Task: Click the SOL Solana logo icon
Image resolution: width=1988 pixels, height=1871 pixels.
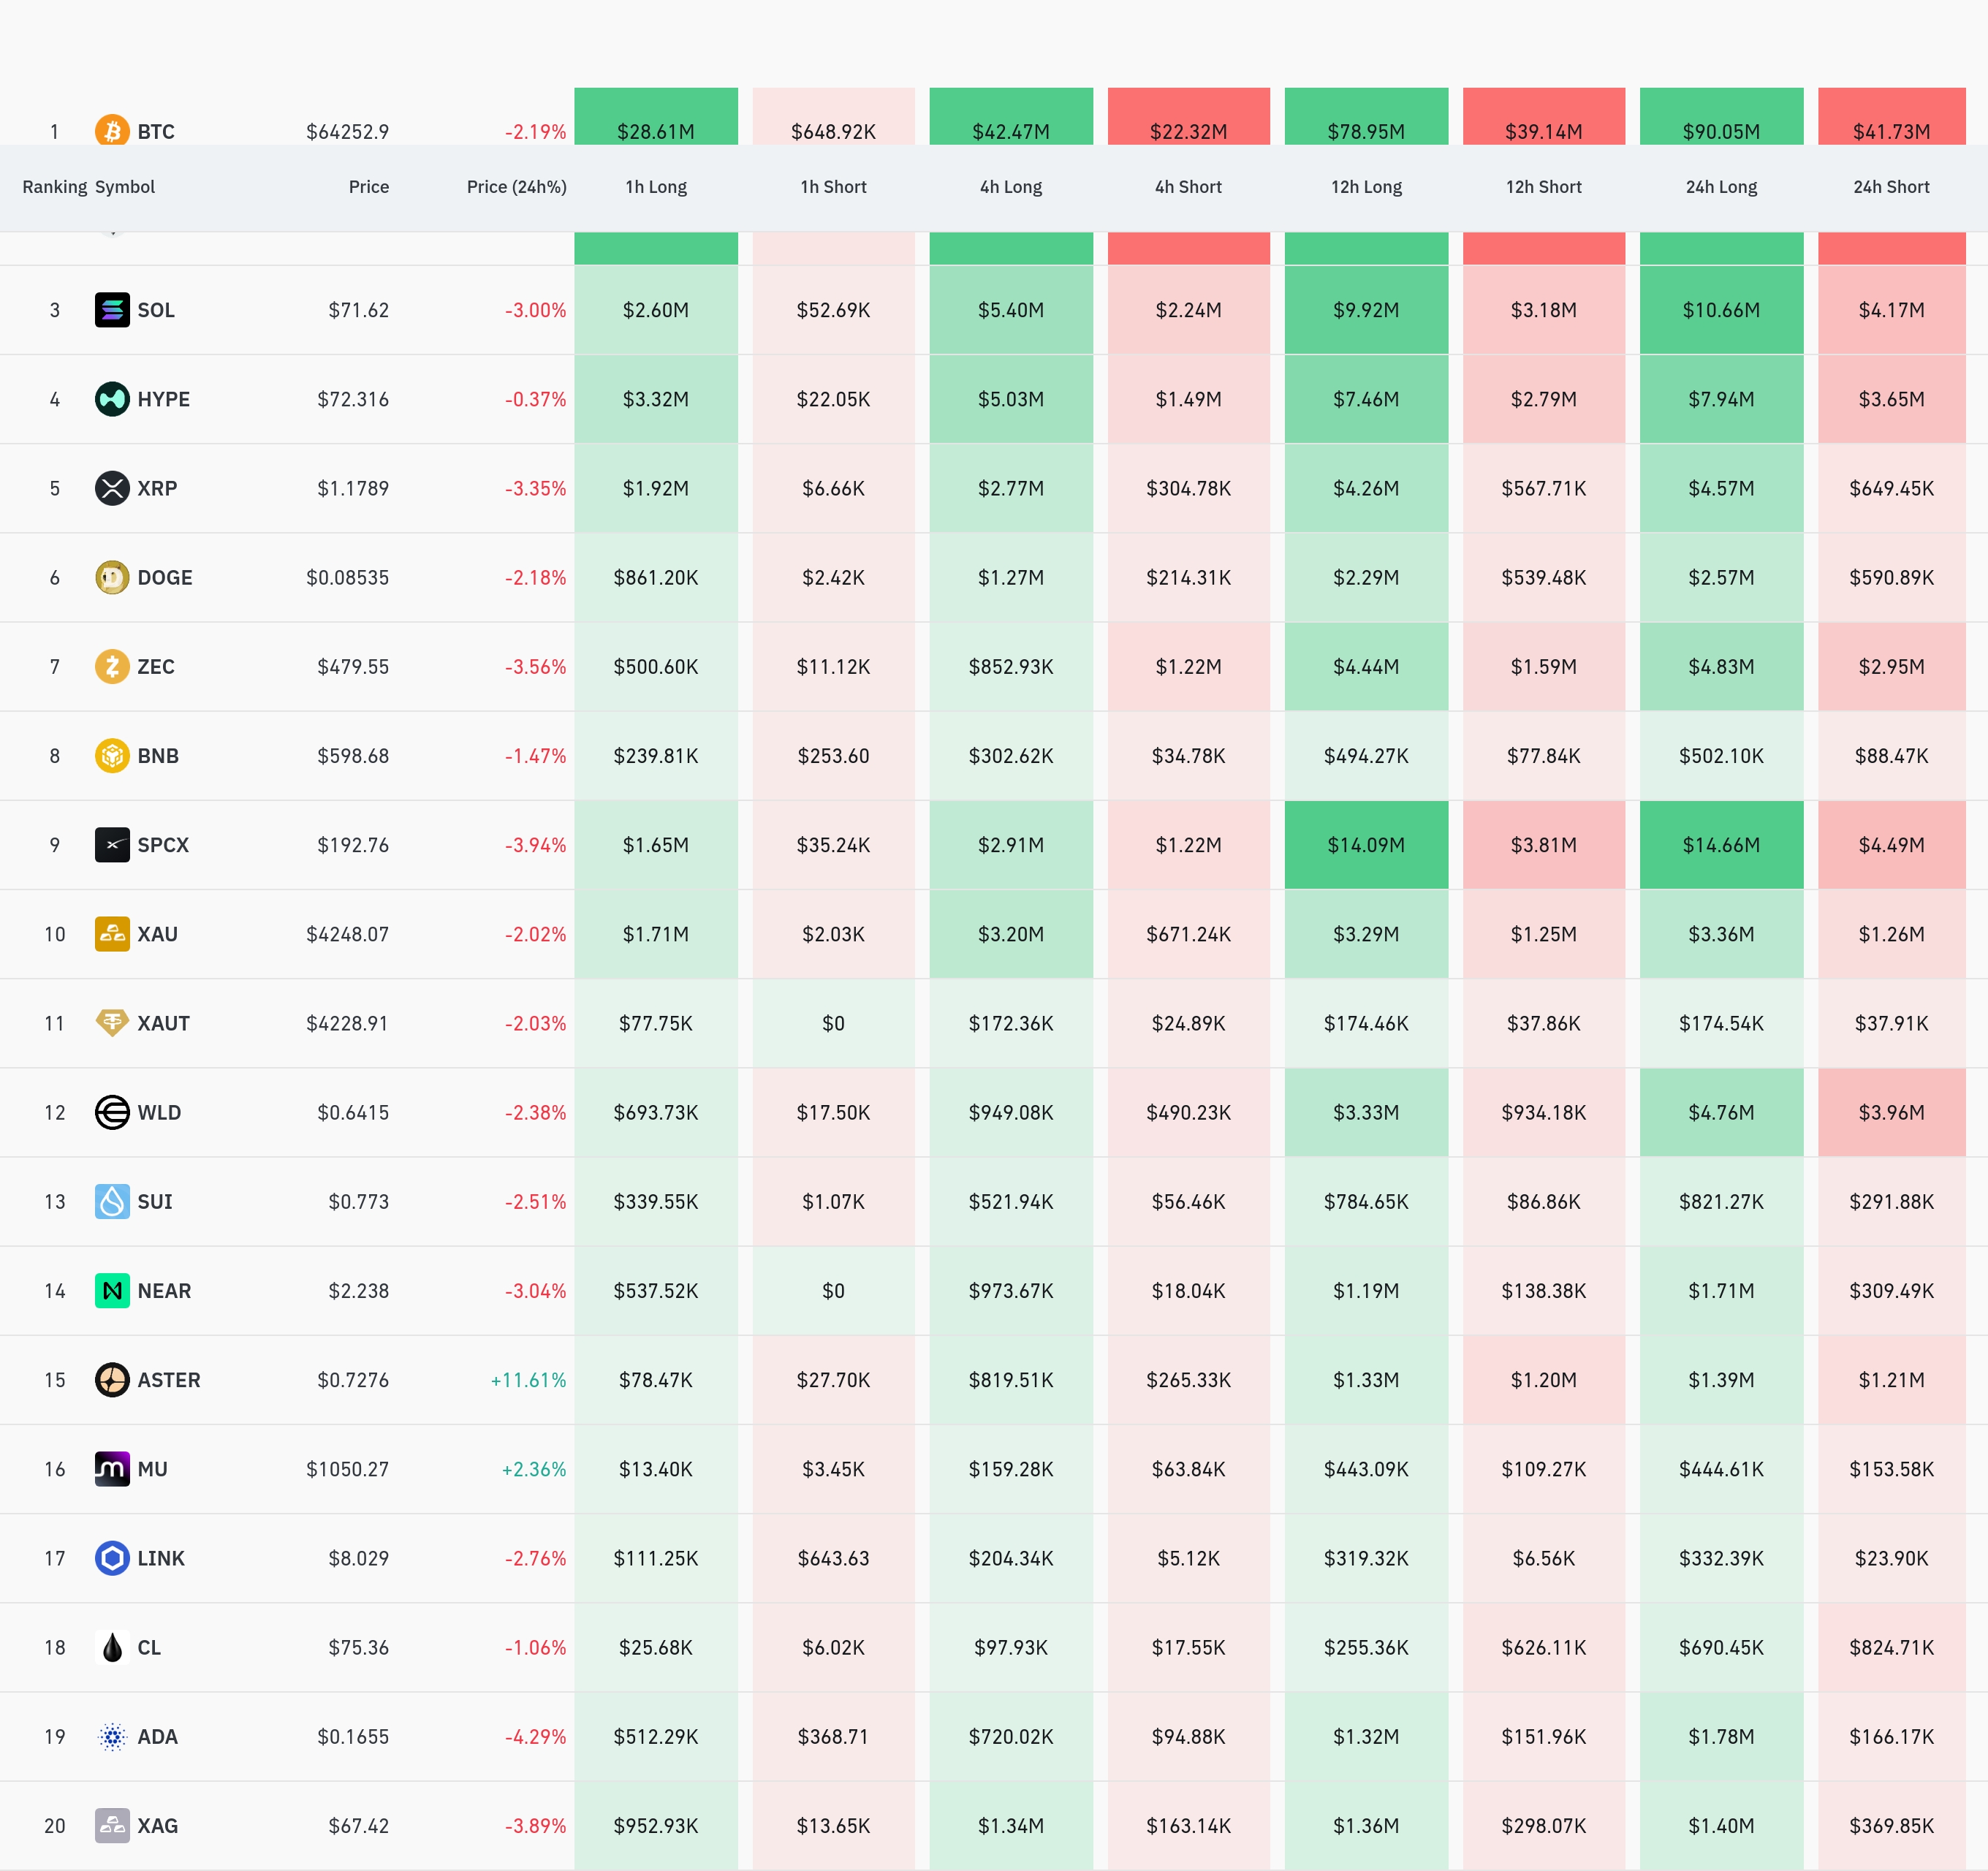Action: point(112,310)
